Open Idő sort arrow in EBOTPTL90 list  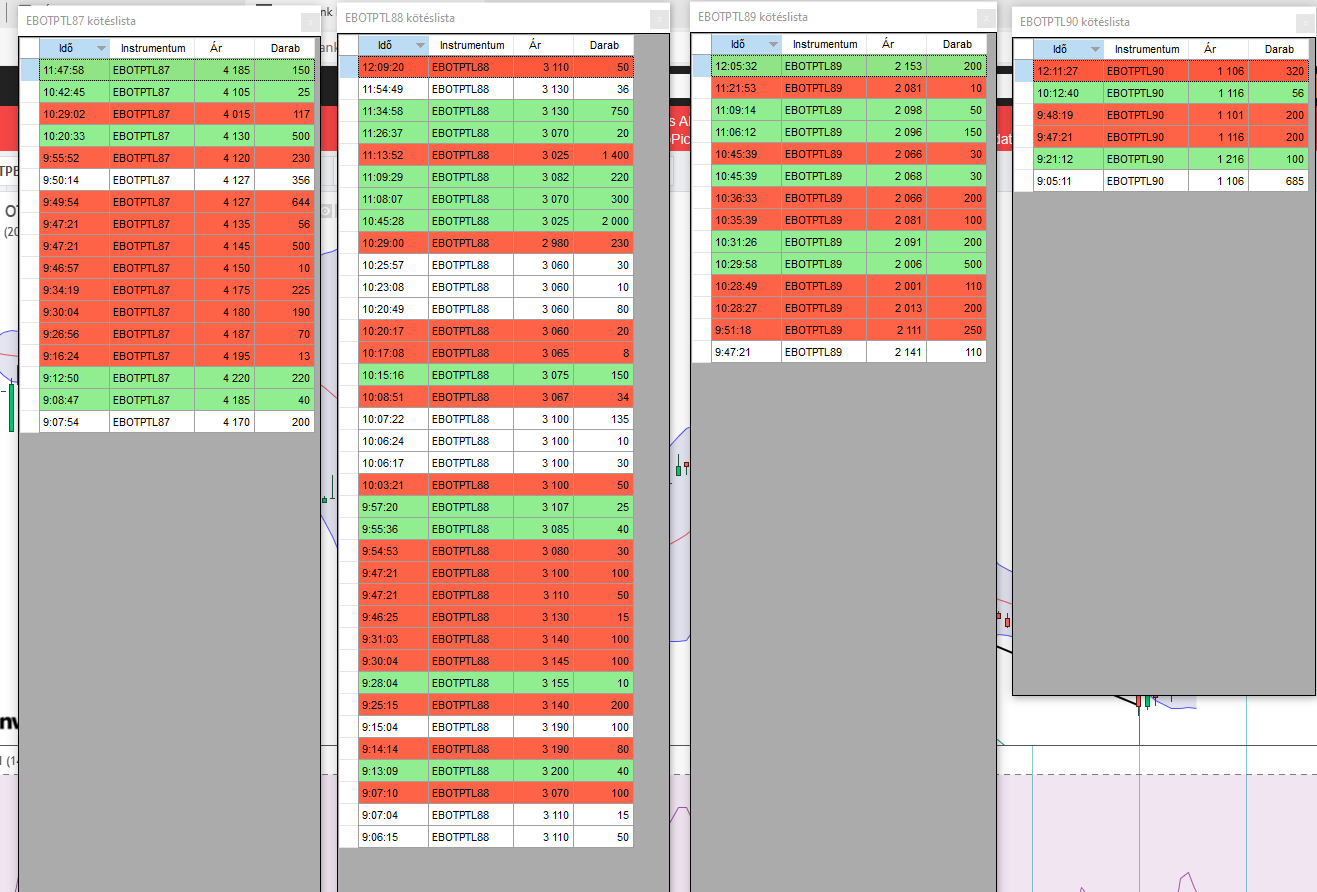click(x=1094, y=49)
